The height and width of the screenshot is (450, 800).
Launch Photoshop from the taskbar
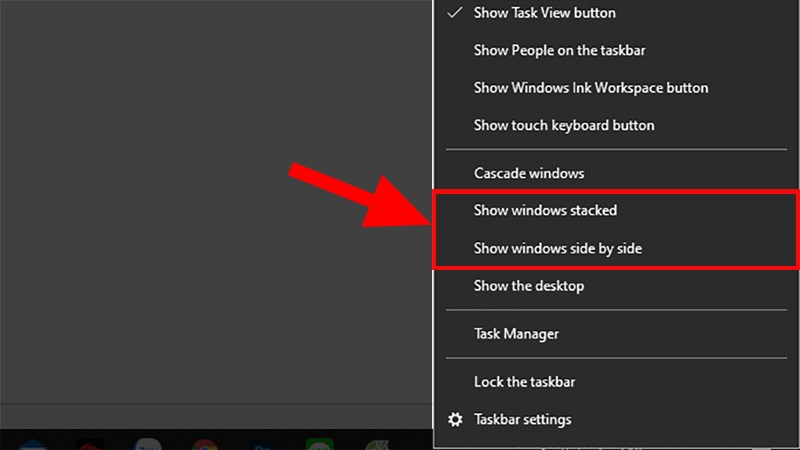point(262,445)
